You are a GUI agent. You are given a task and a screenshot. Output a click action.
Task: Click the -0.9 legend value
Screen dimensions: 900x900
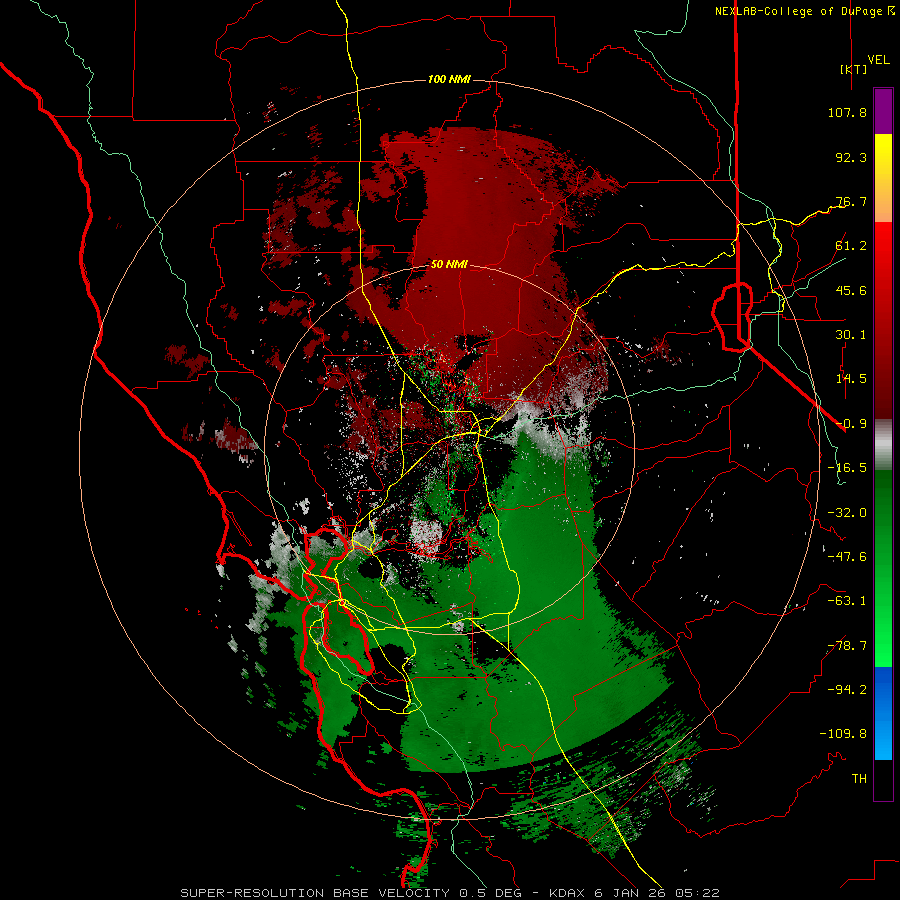click(x=851, y=424)
